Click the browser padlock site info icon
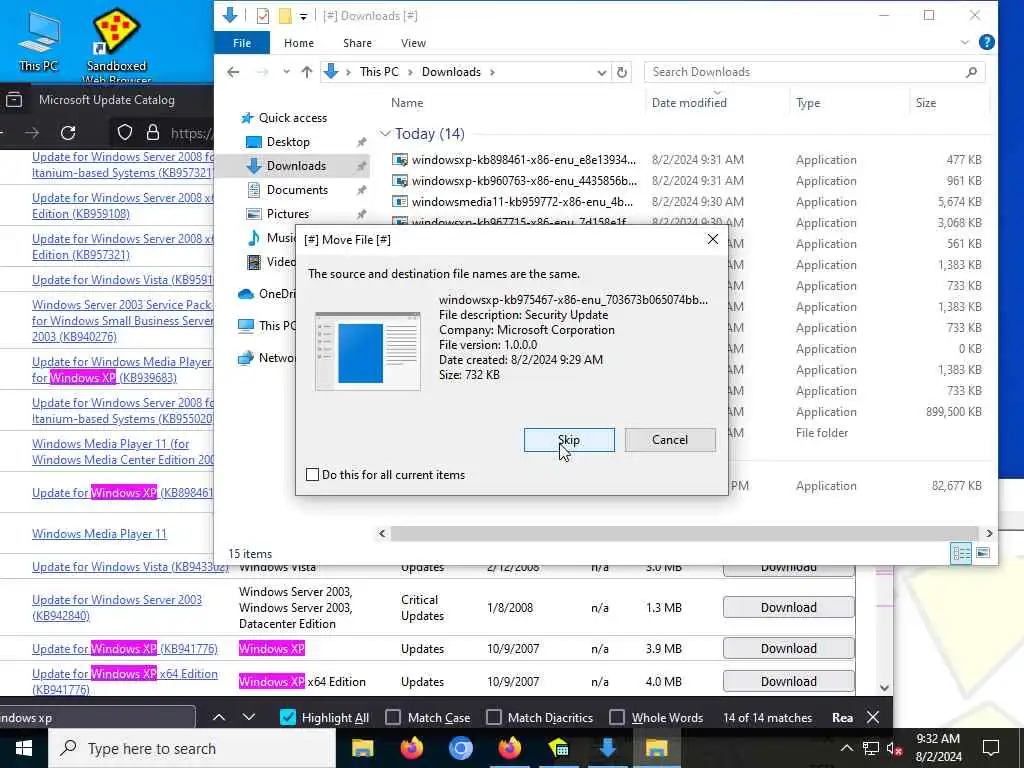The image size is (1024, 768). [x=153, y=133]
